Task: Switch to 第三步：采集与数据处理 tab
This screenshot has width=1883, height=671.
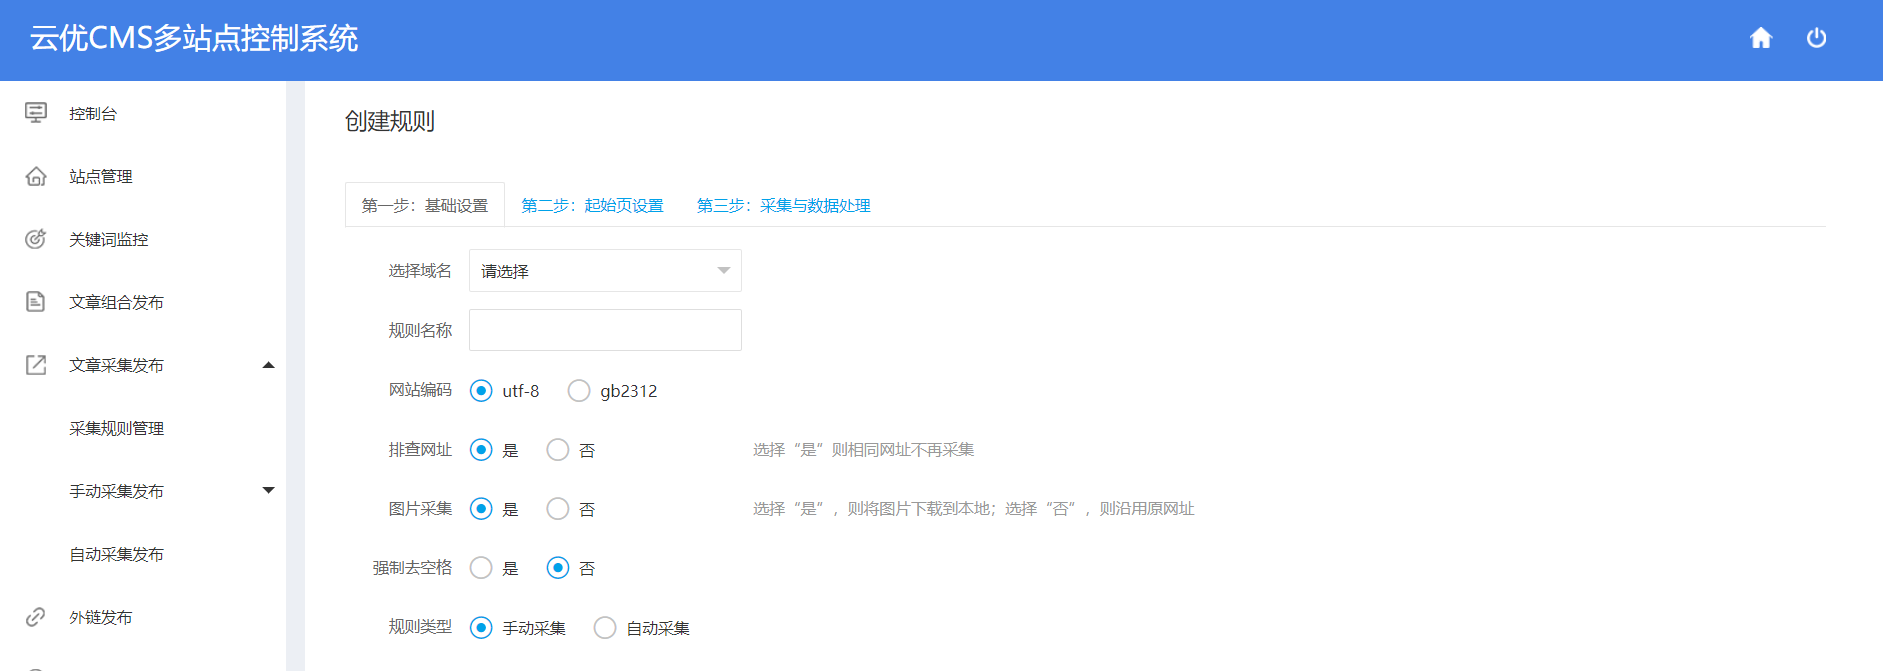Action: pyautogui.click(x=783, y=205)
